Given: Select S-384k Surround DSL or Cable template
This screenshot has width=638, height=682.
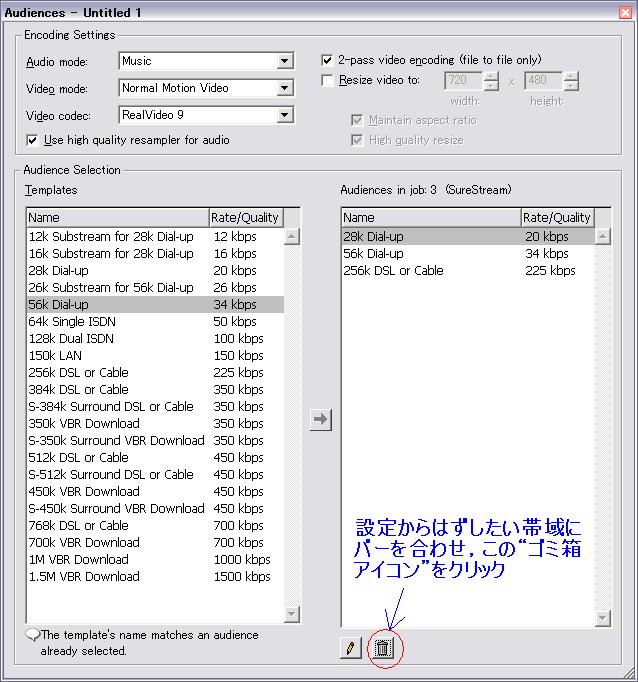Looking at the screenshot, I should (x=155, y=406).
